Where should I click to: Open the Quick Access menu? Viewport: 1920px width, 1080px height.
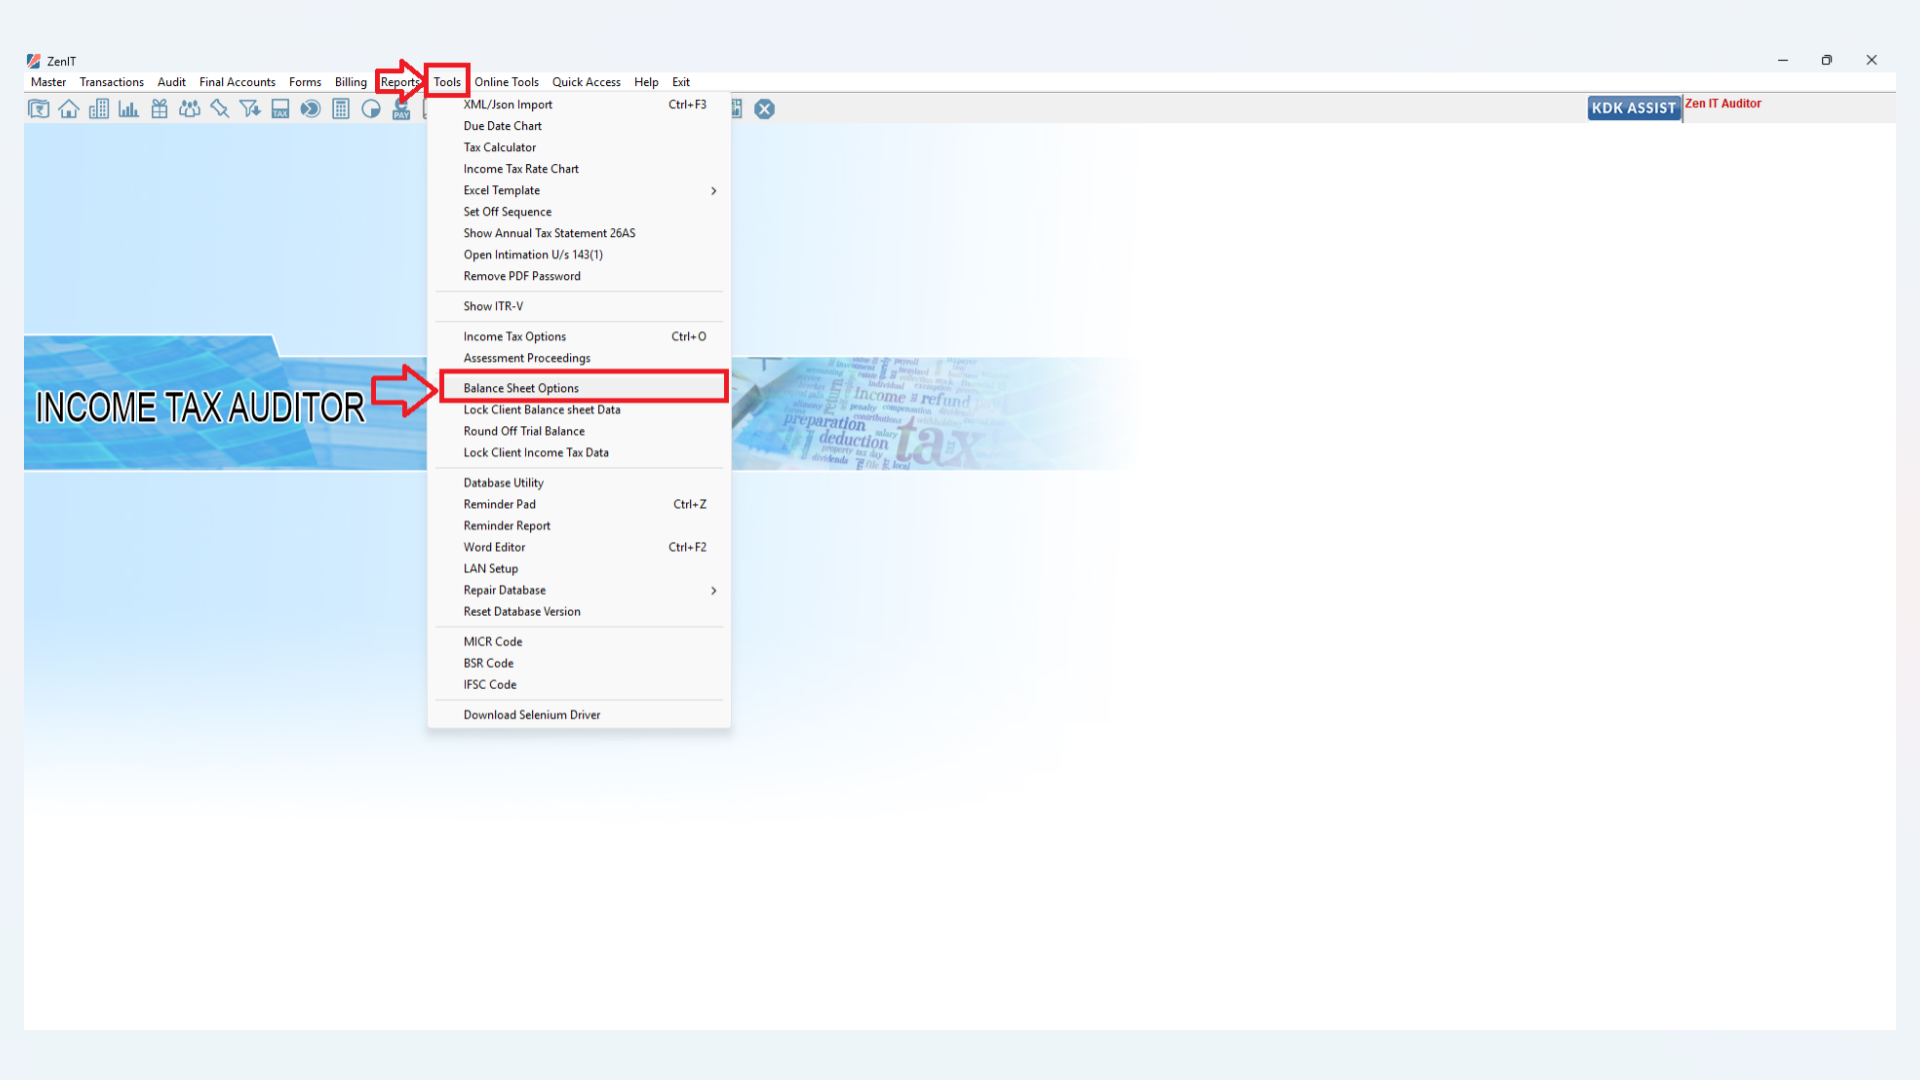pyautogui.click(x=586, y=82)
